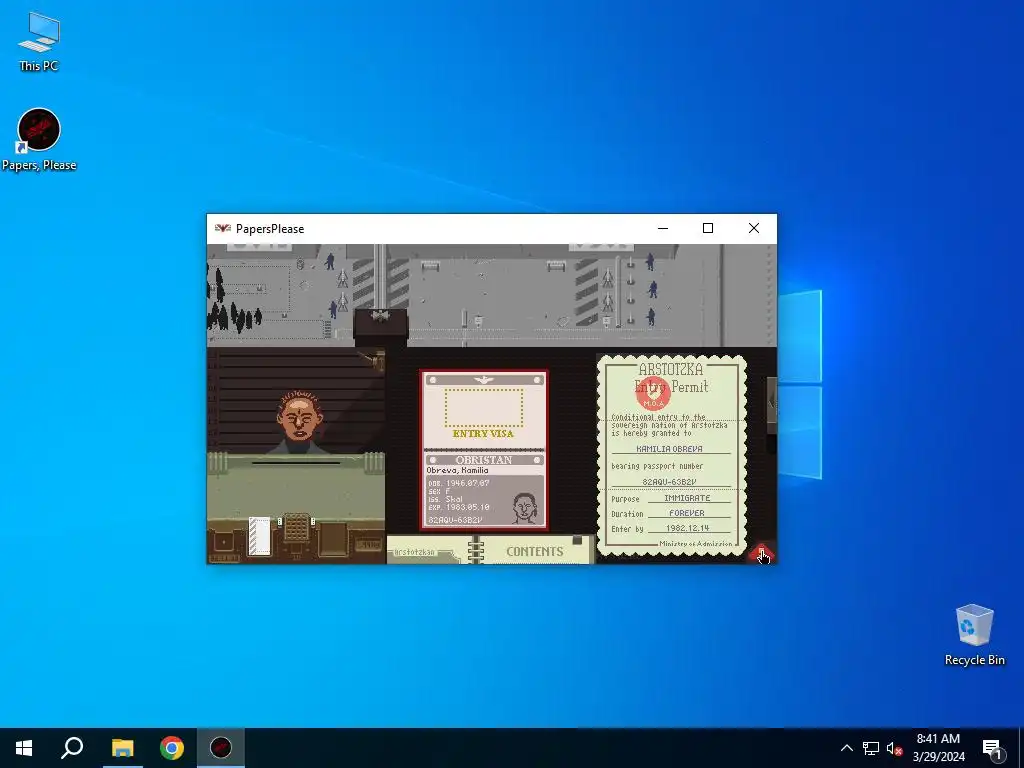Image resolution: width=1024 pixels, height=768 pixels.
Task: Click the IMMIGRATE purpose on permit
Action: (687, 498)
